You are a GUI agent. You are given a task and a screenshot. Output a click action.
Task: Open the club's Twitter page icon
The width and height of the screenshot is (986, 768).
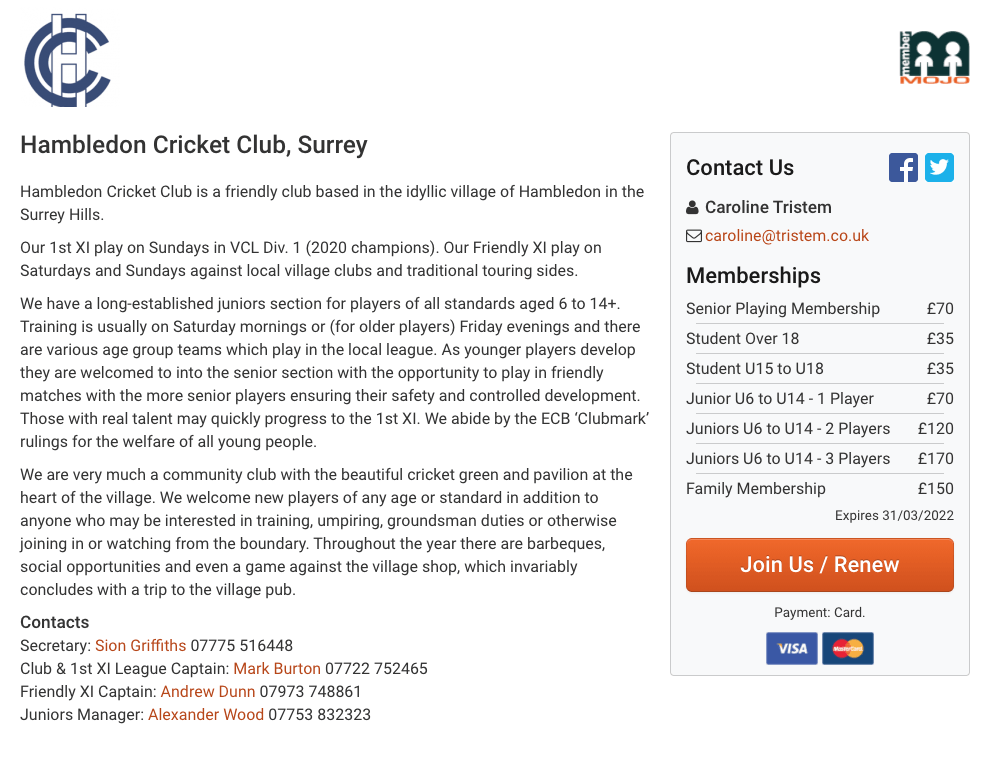tap(939, 167)
